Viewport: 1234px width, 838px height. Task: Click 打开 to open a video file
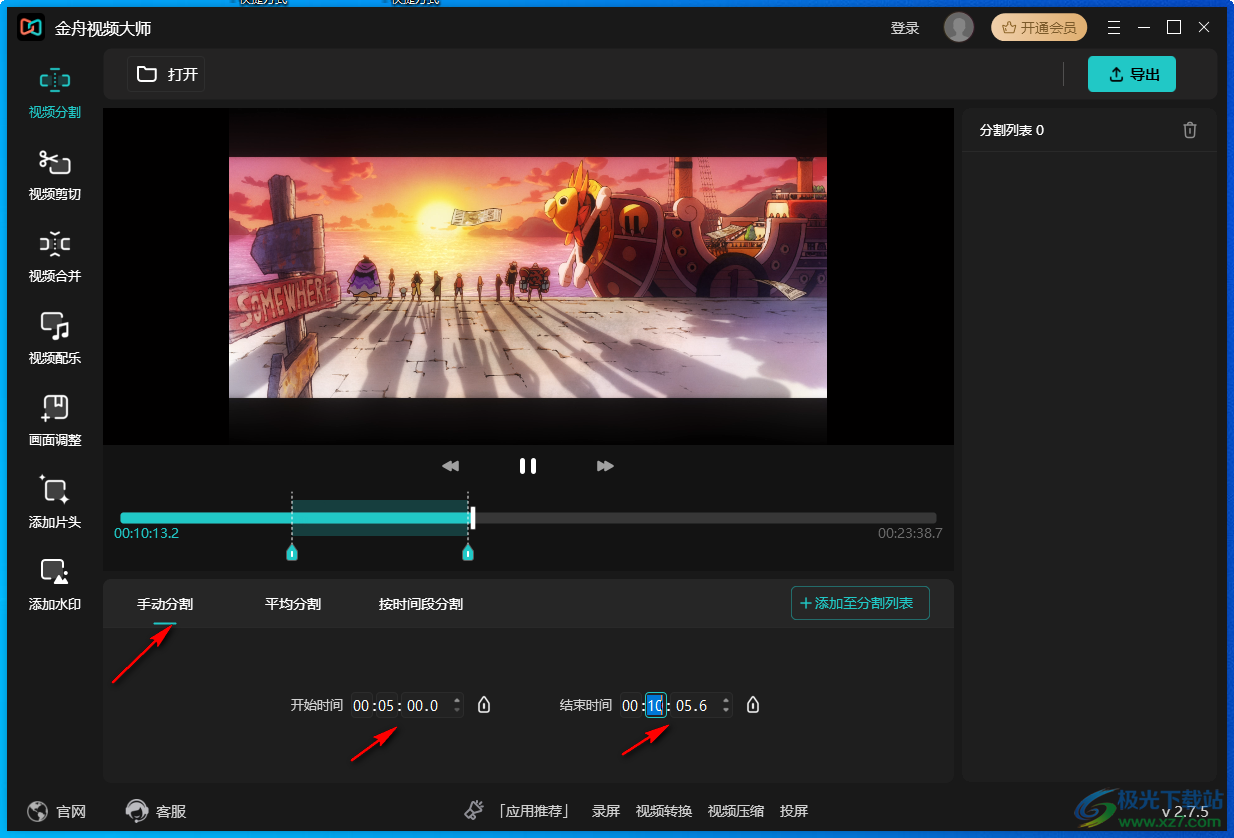coord(167,74)
